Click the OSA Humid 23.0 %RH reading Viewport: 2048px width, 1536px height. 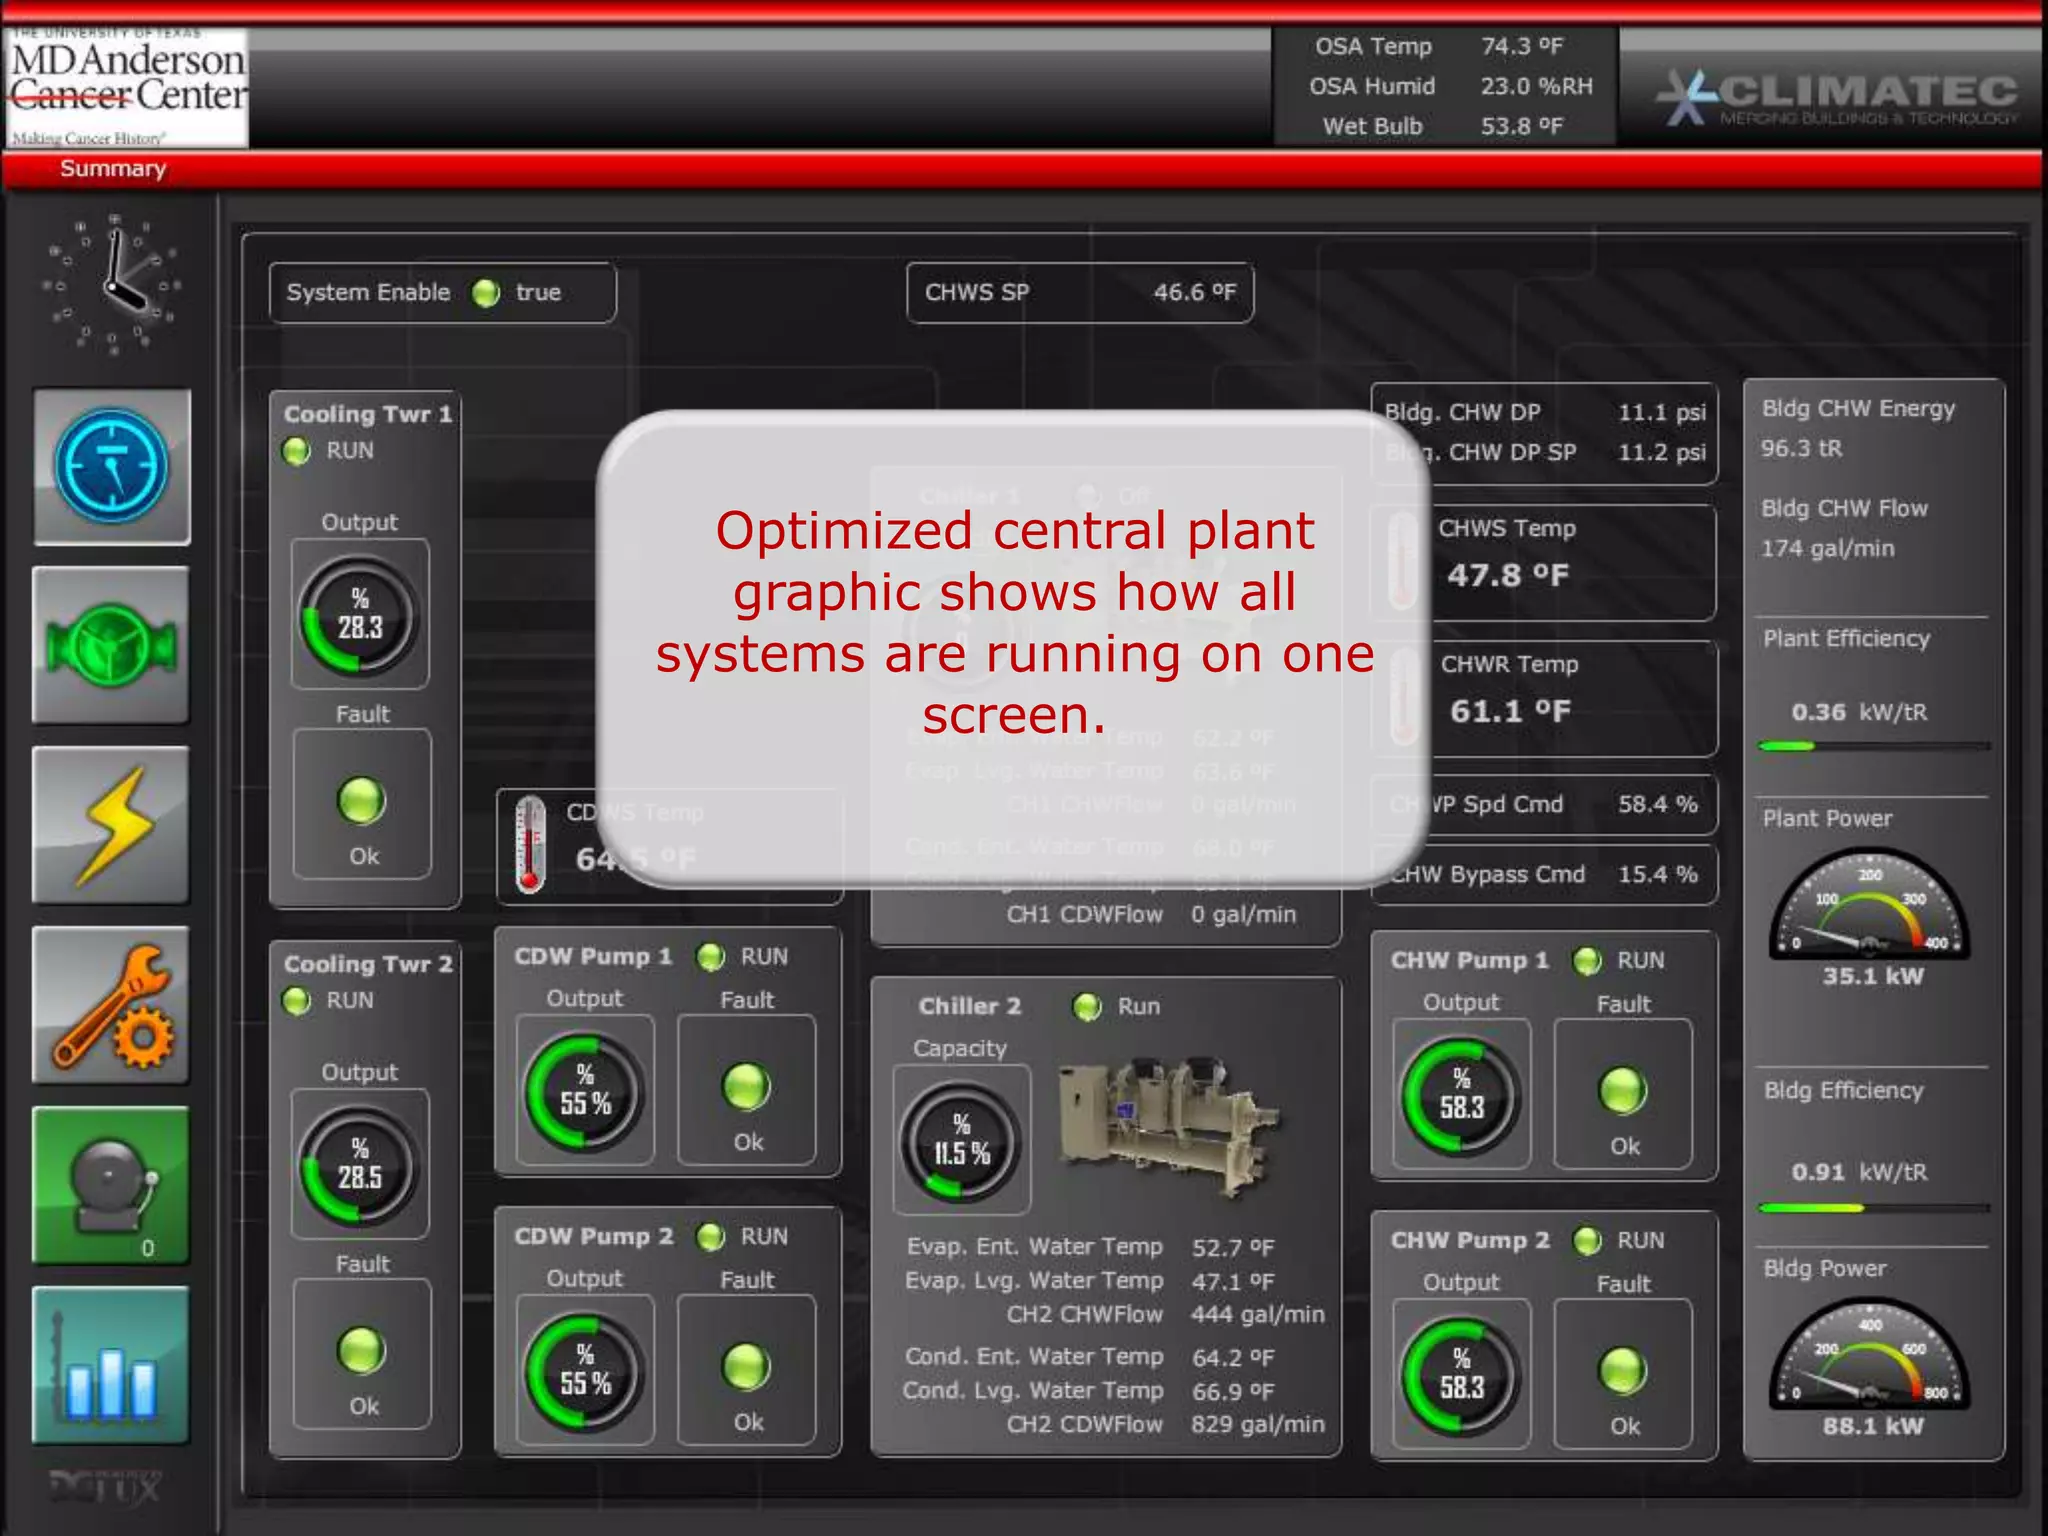pyautogui.click(x=1537, y=86)
